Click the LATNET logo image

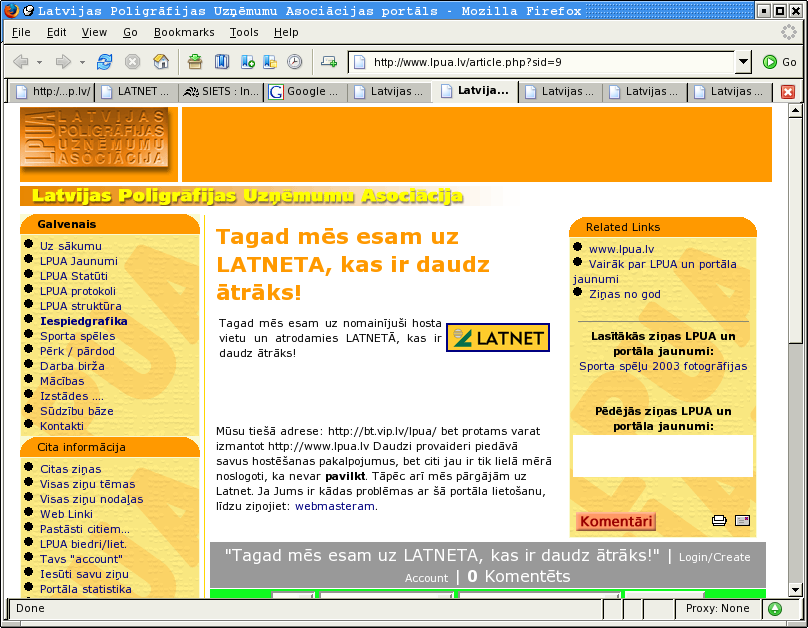(497, 338)
